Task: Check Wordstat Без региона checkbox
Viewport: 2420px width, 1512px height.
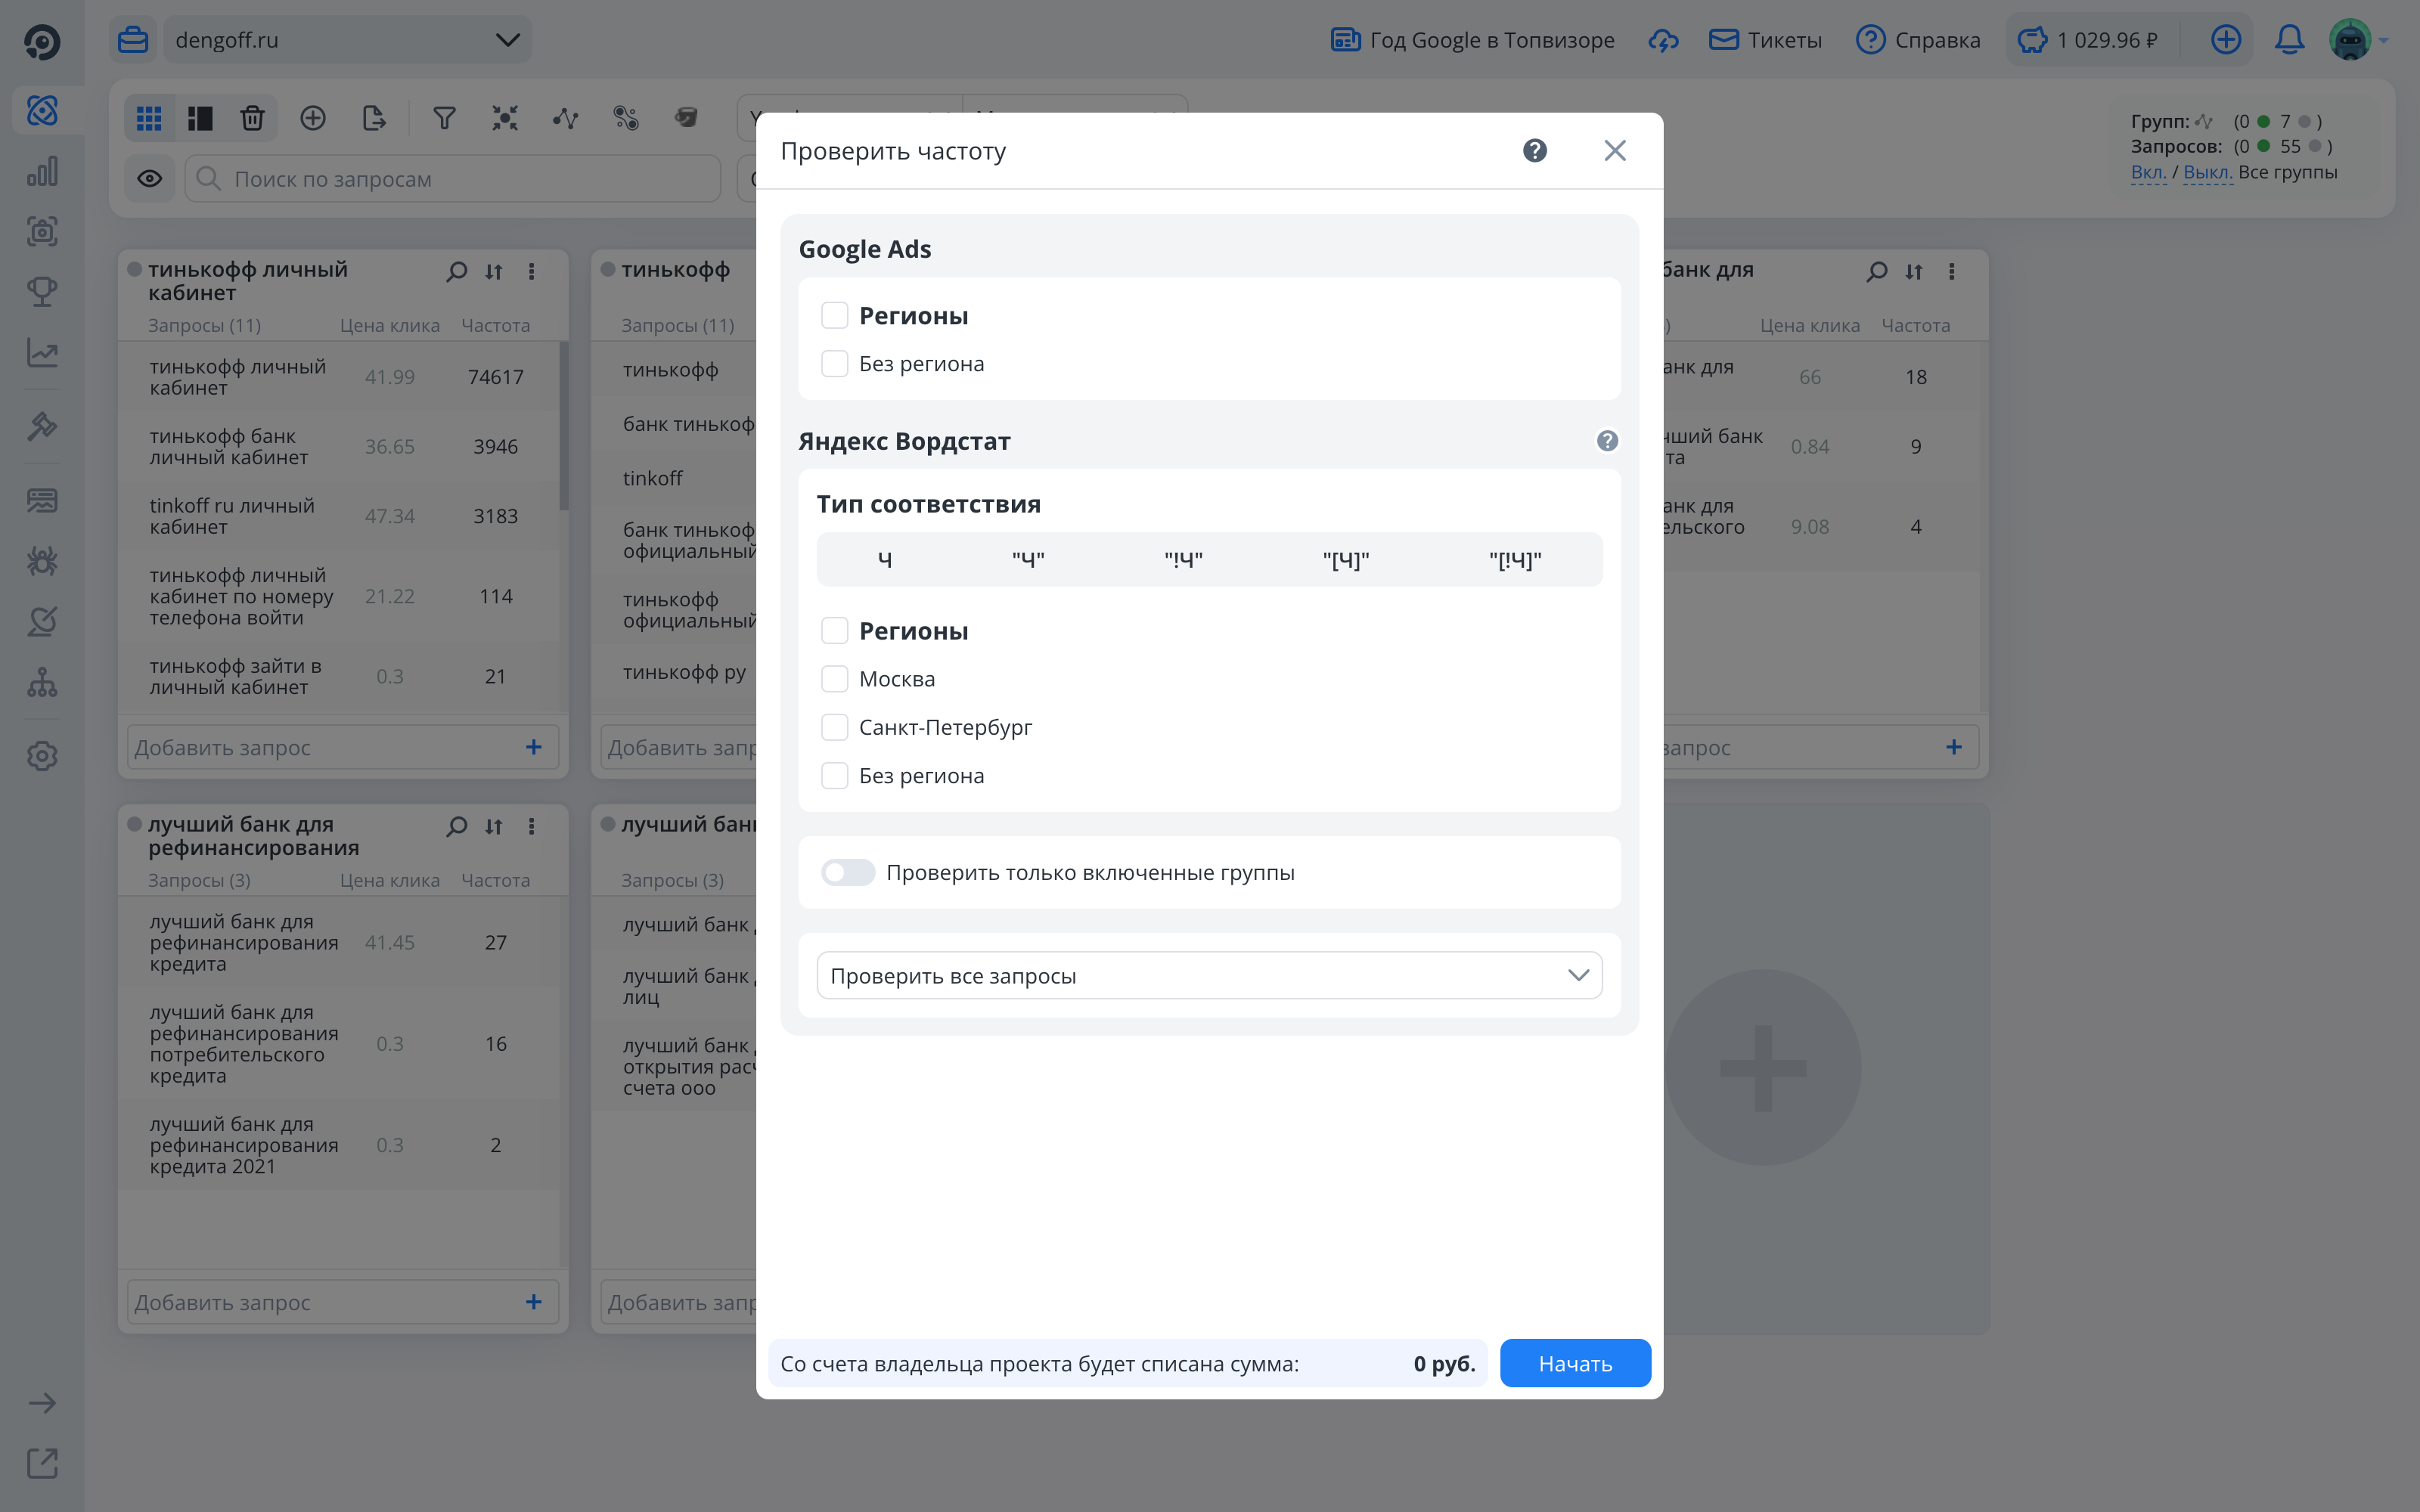Action: tap(835, 776)
